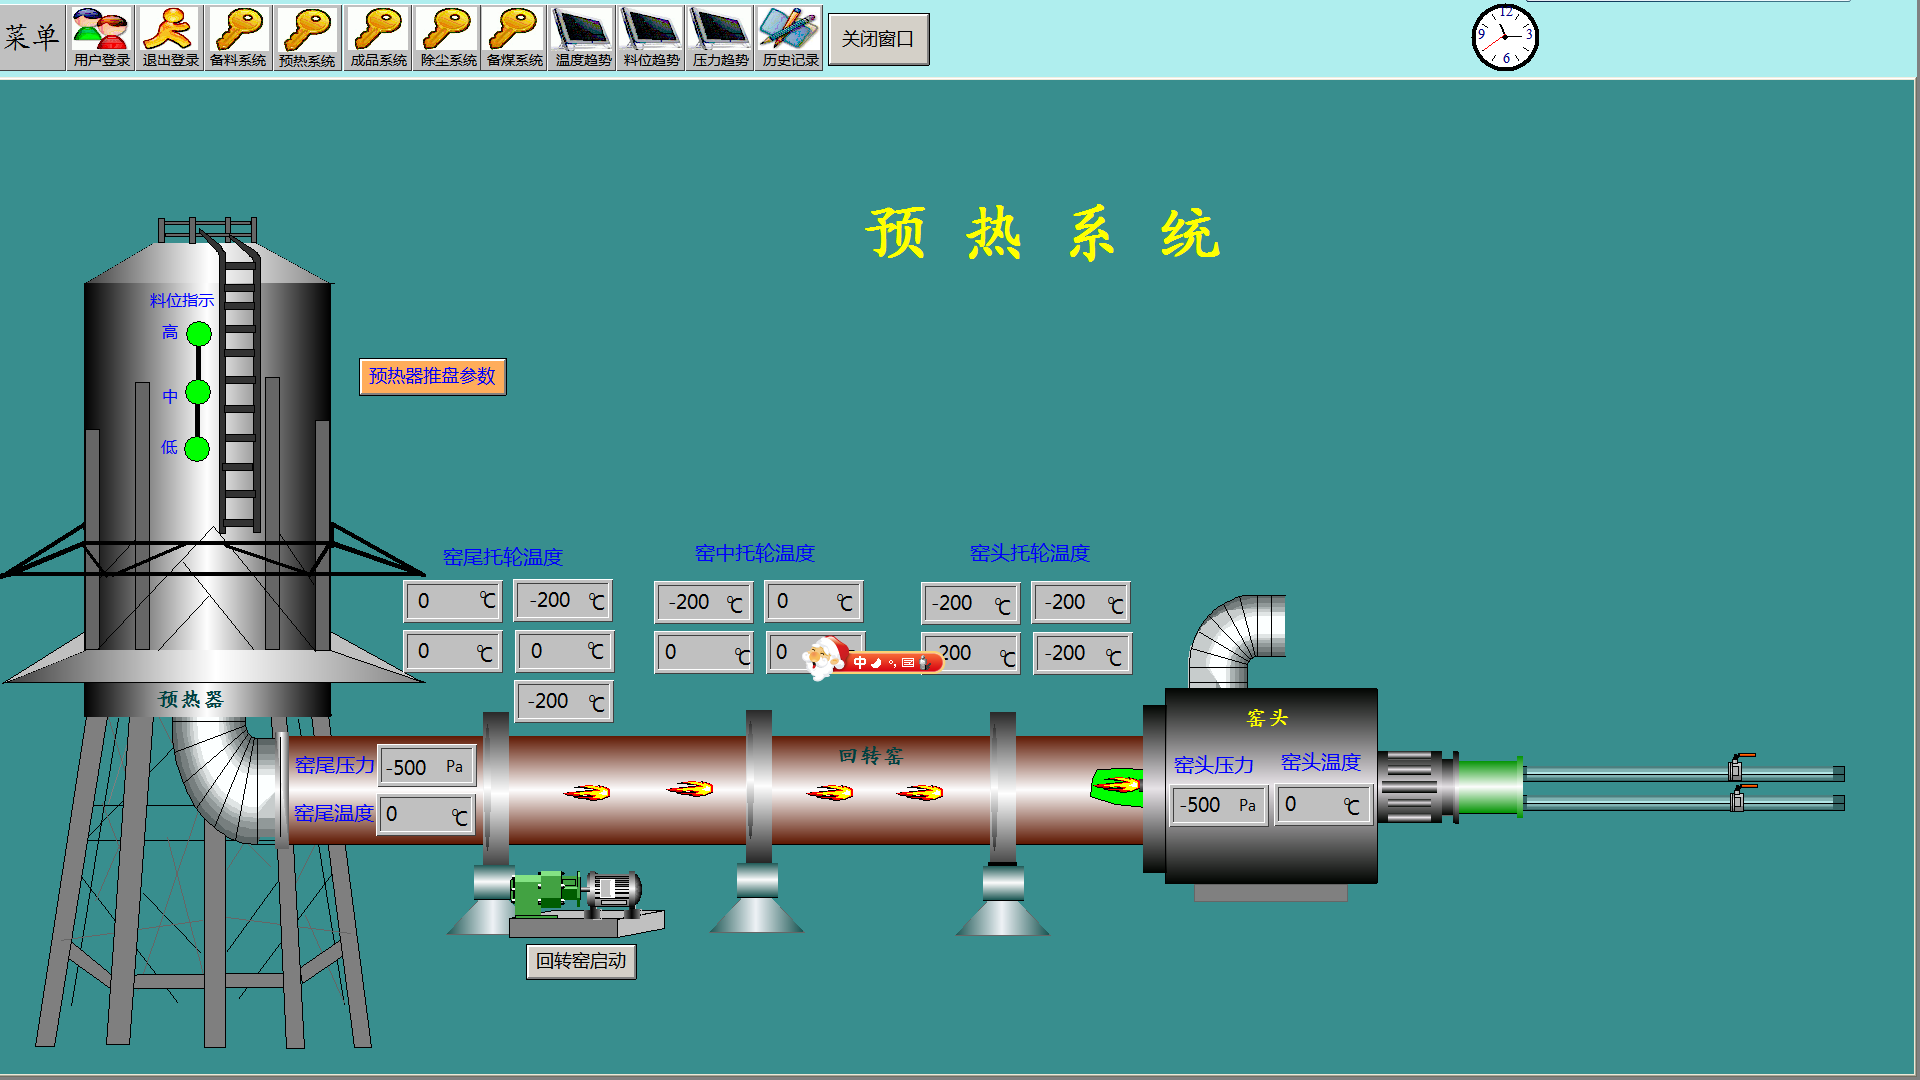This screenshot has width=1920, height=1080.
Task: Click the 退出登录 logout icon
Action: point(170,37)
